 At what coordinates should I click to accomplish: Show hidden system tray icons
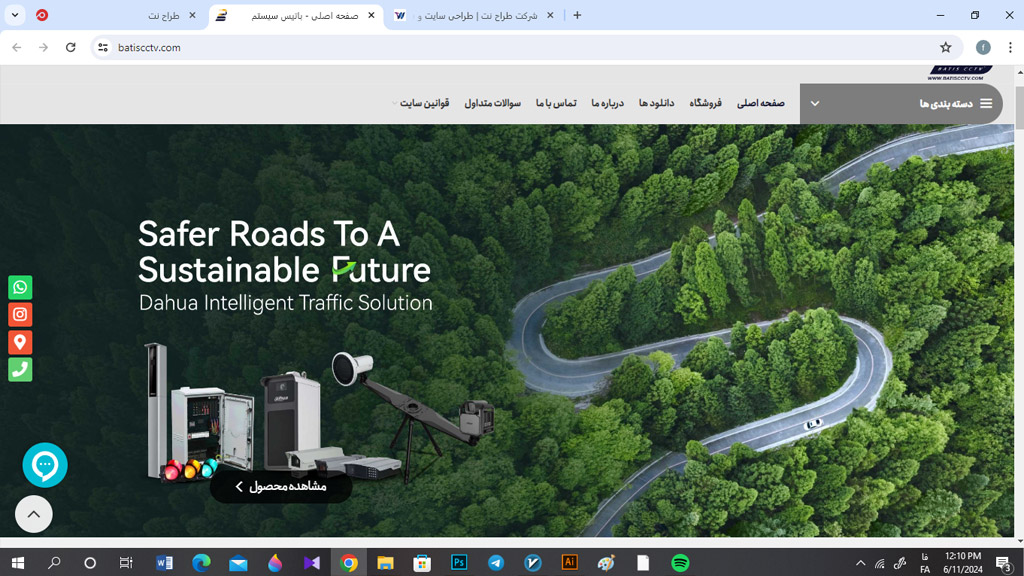(861, 563)
